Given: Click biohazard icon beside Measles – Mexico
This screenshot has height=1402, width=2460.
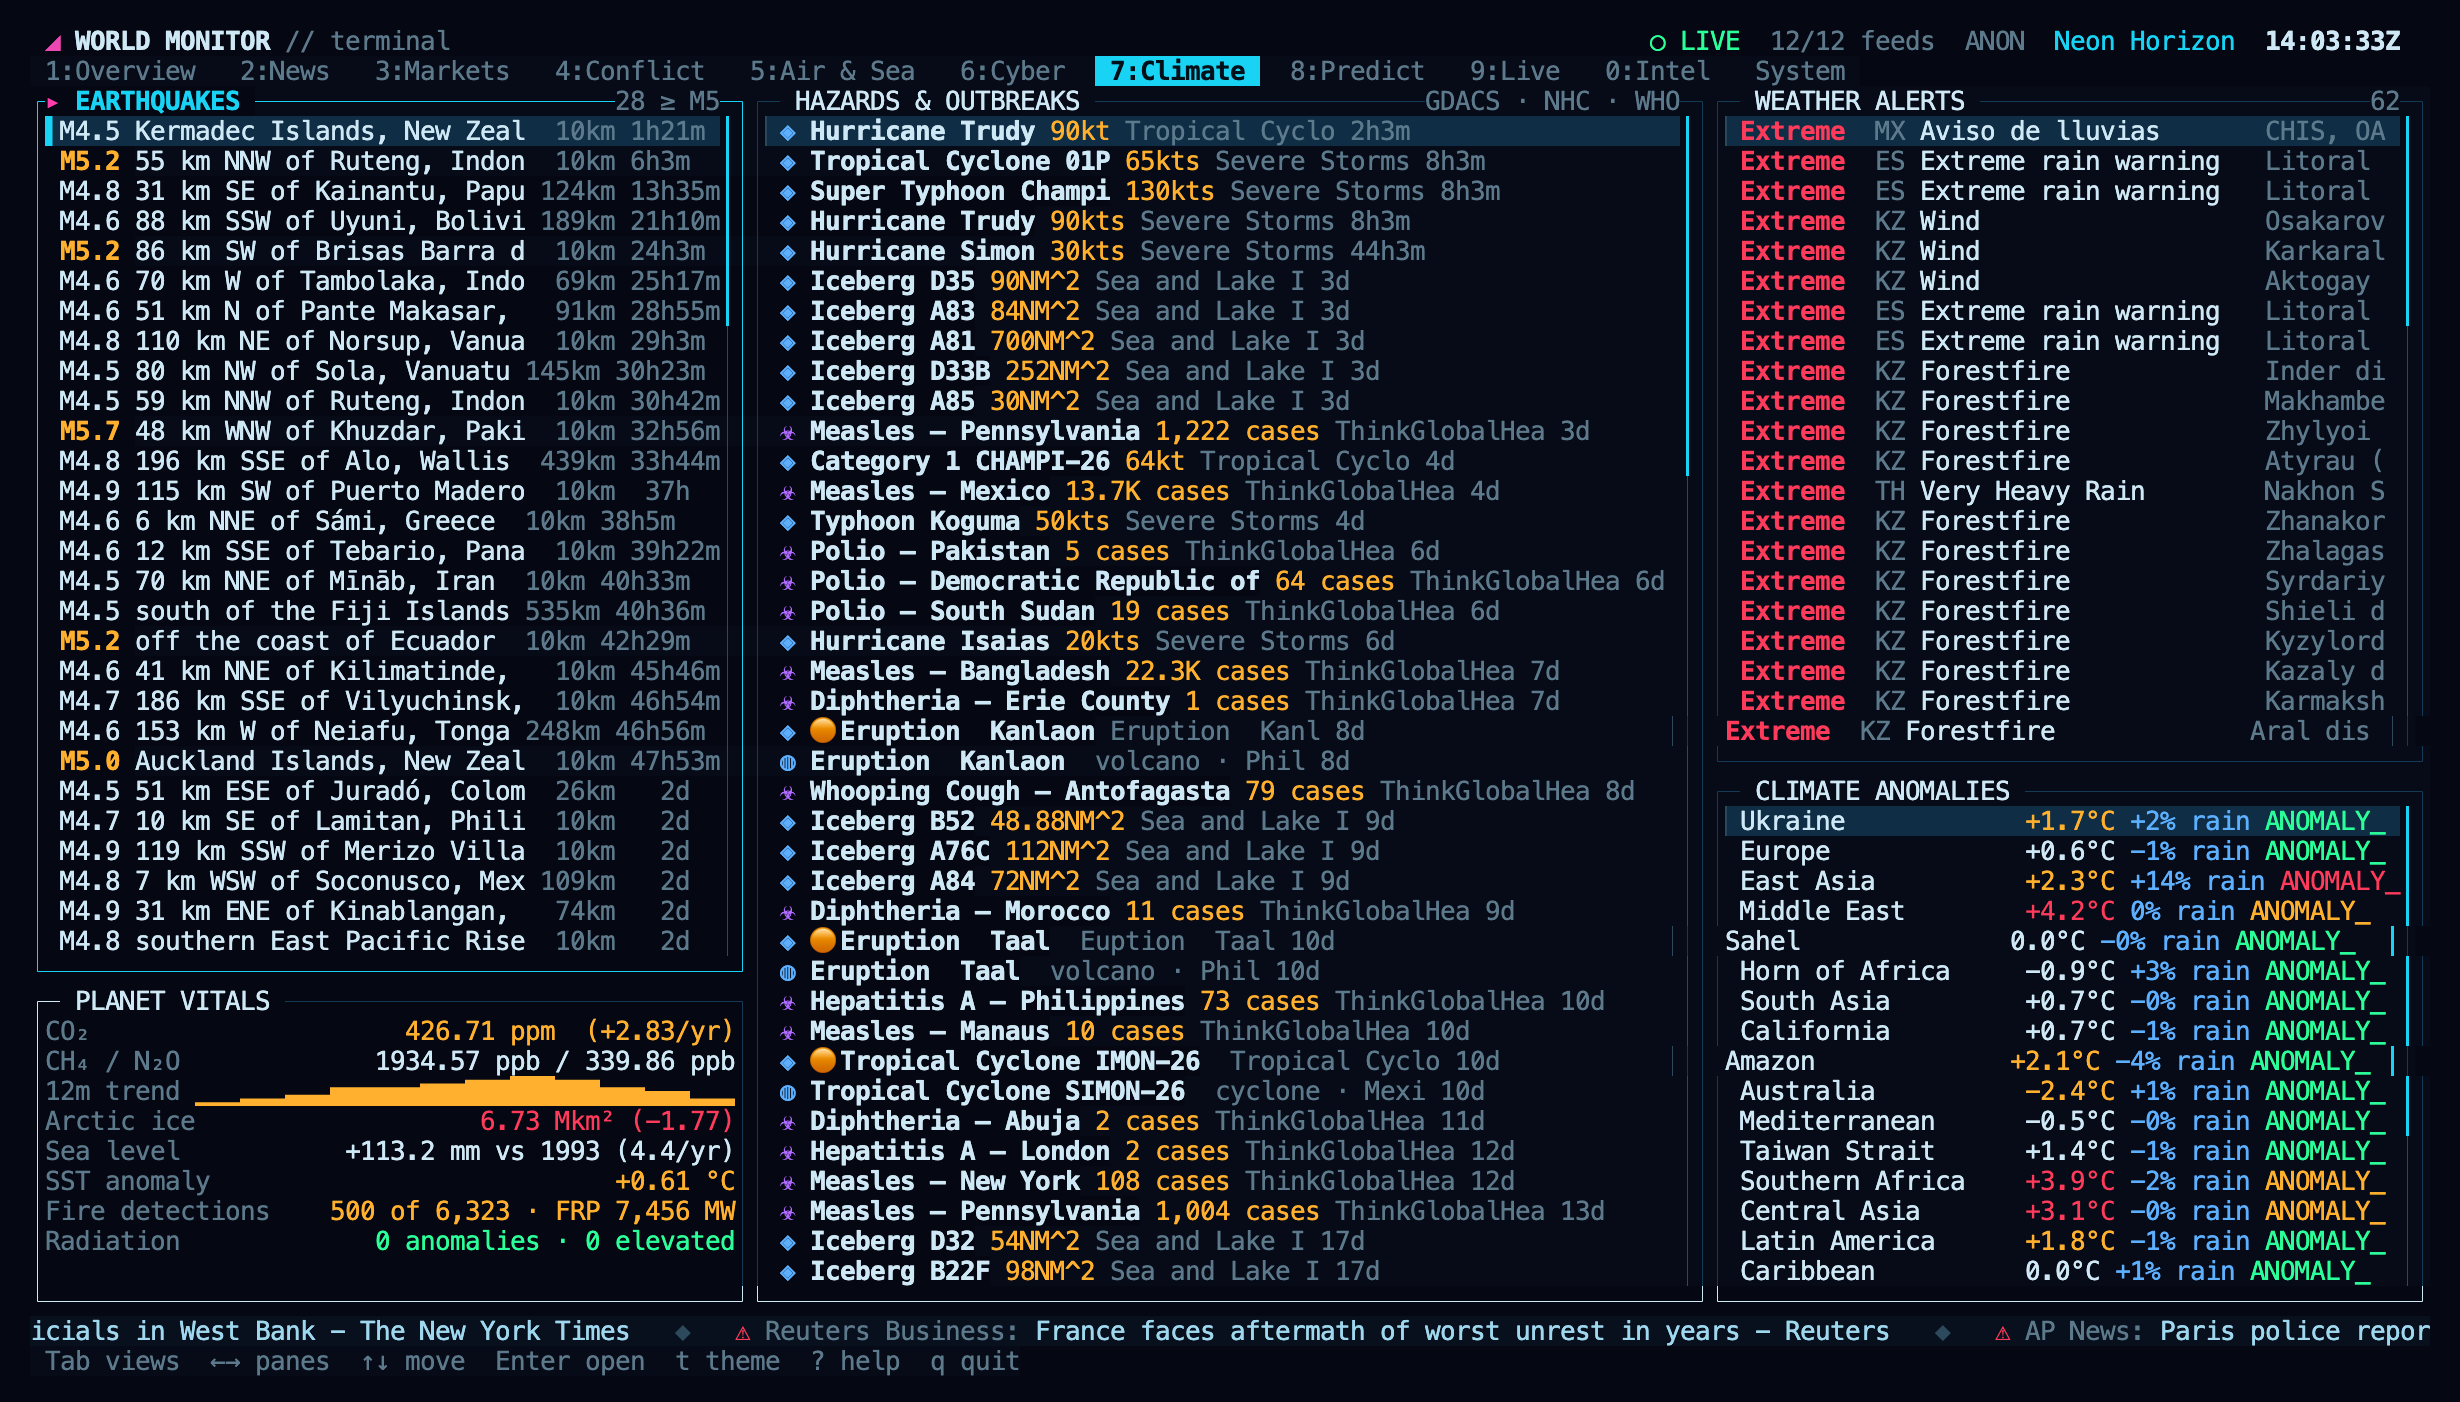Looking at the screenshot, I should click(788, 492).
